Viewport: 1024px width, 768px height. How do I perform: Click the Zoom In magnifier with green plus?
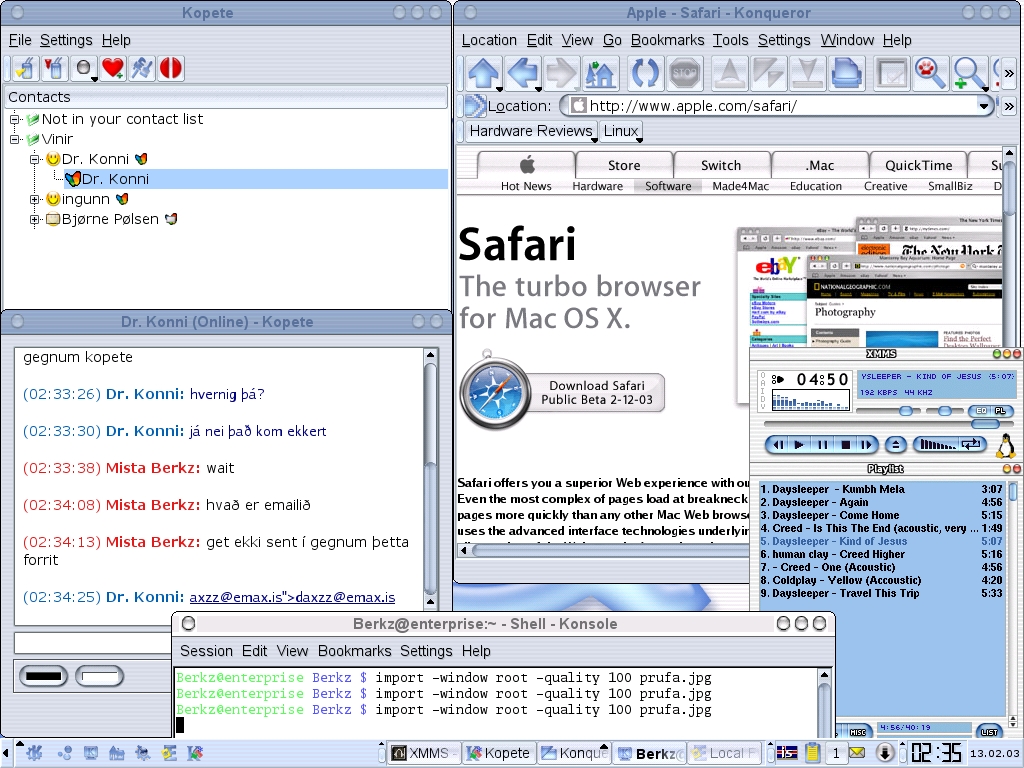coord(968,72)
